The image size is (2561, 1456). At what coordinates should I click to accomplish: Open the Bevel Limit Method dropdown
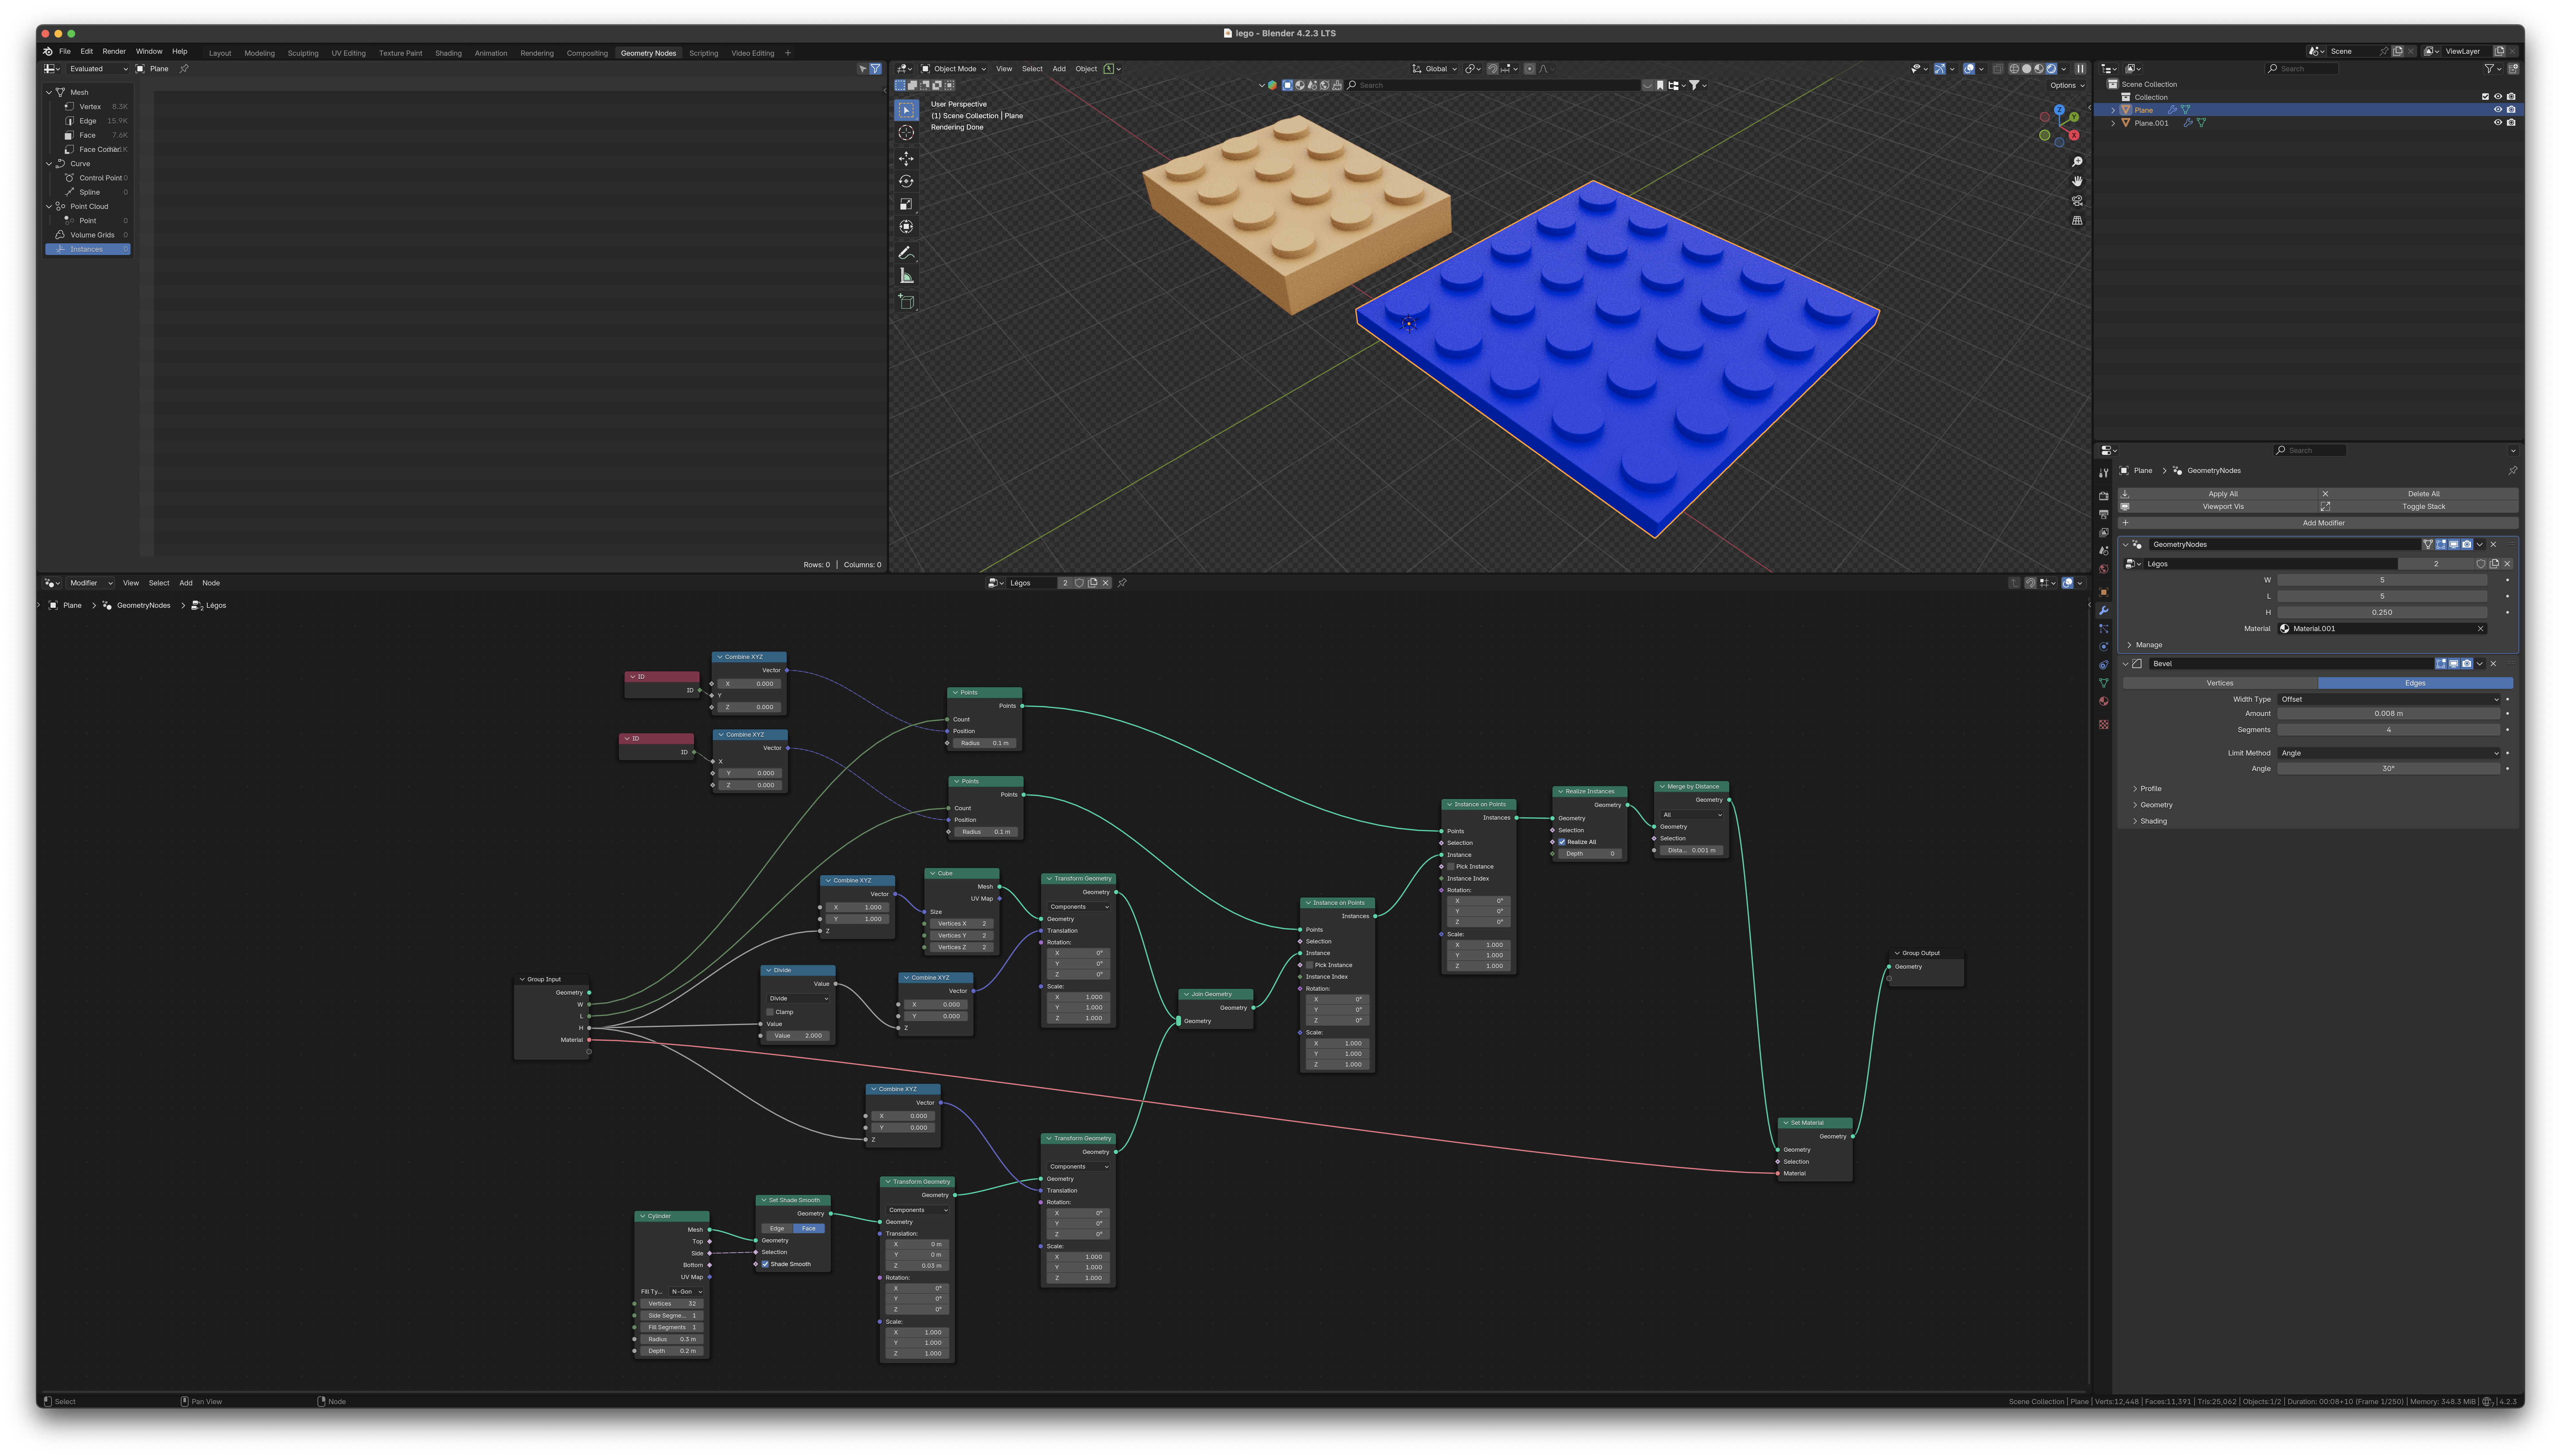pyautogui.click(x=2389, y=753)
